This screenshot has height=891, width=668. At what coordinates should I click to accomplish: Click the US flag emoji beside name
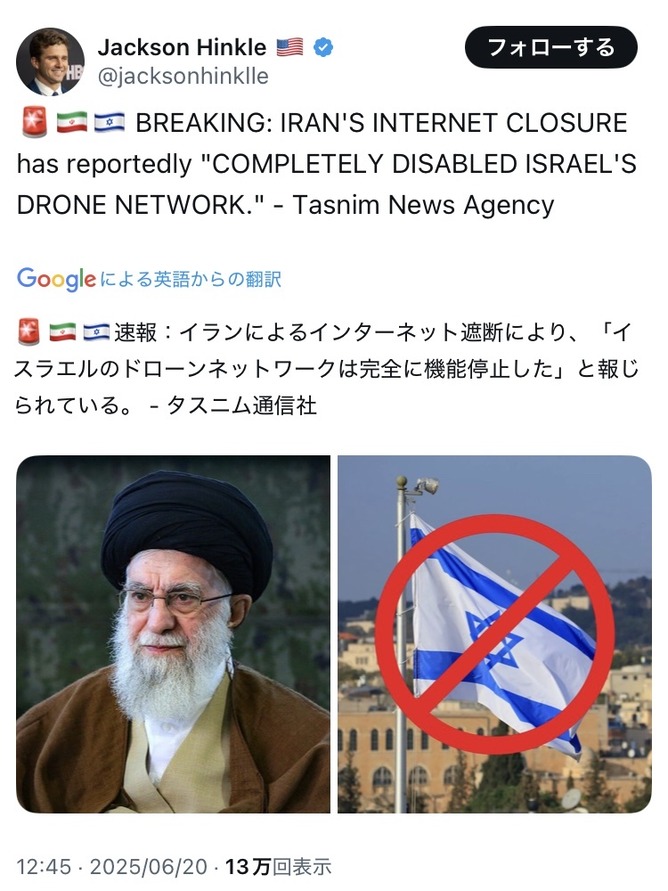click(x=290, y=47)
